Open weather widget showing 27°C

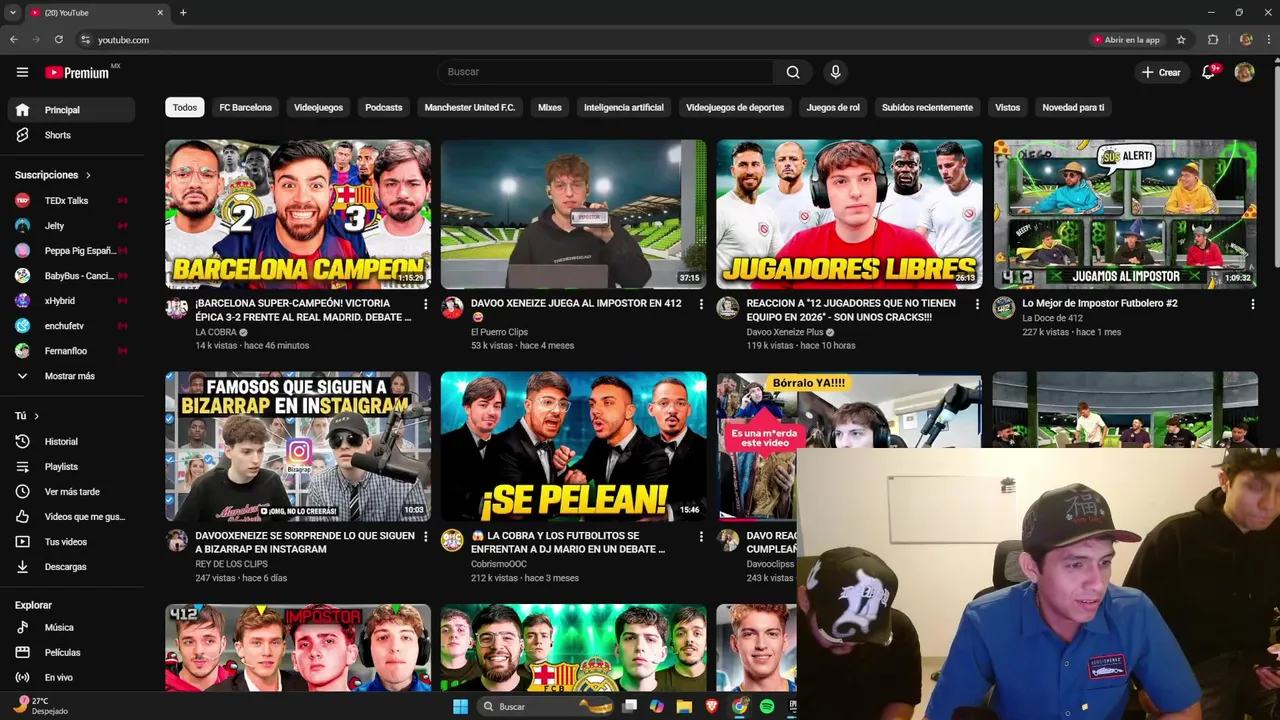[40, 705]
